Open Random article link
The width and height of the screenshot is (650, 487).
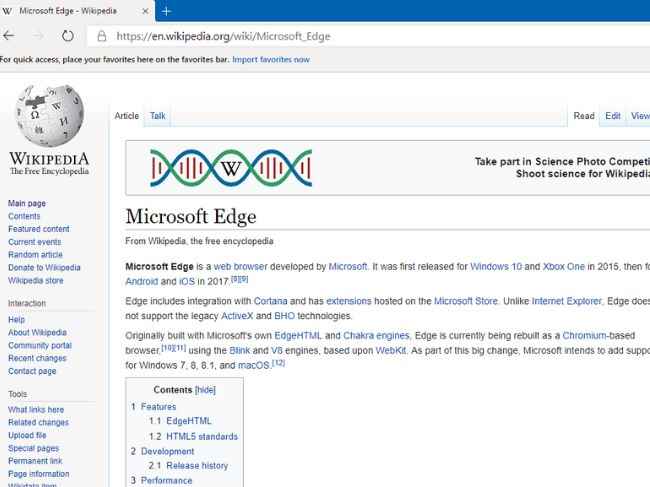[35, 254]
